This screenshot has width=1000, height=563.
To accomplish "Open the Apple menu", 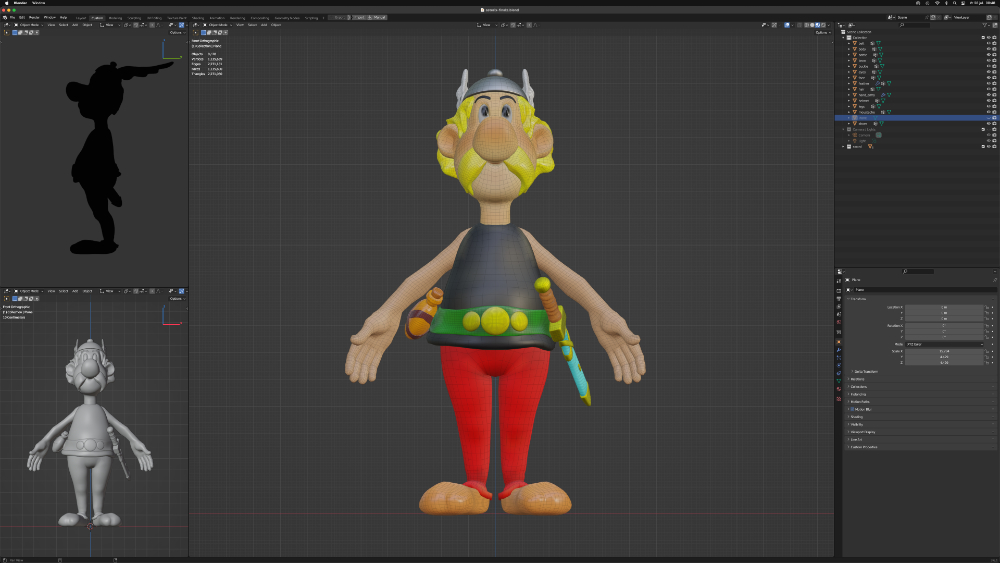I will (6, 3).
